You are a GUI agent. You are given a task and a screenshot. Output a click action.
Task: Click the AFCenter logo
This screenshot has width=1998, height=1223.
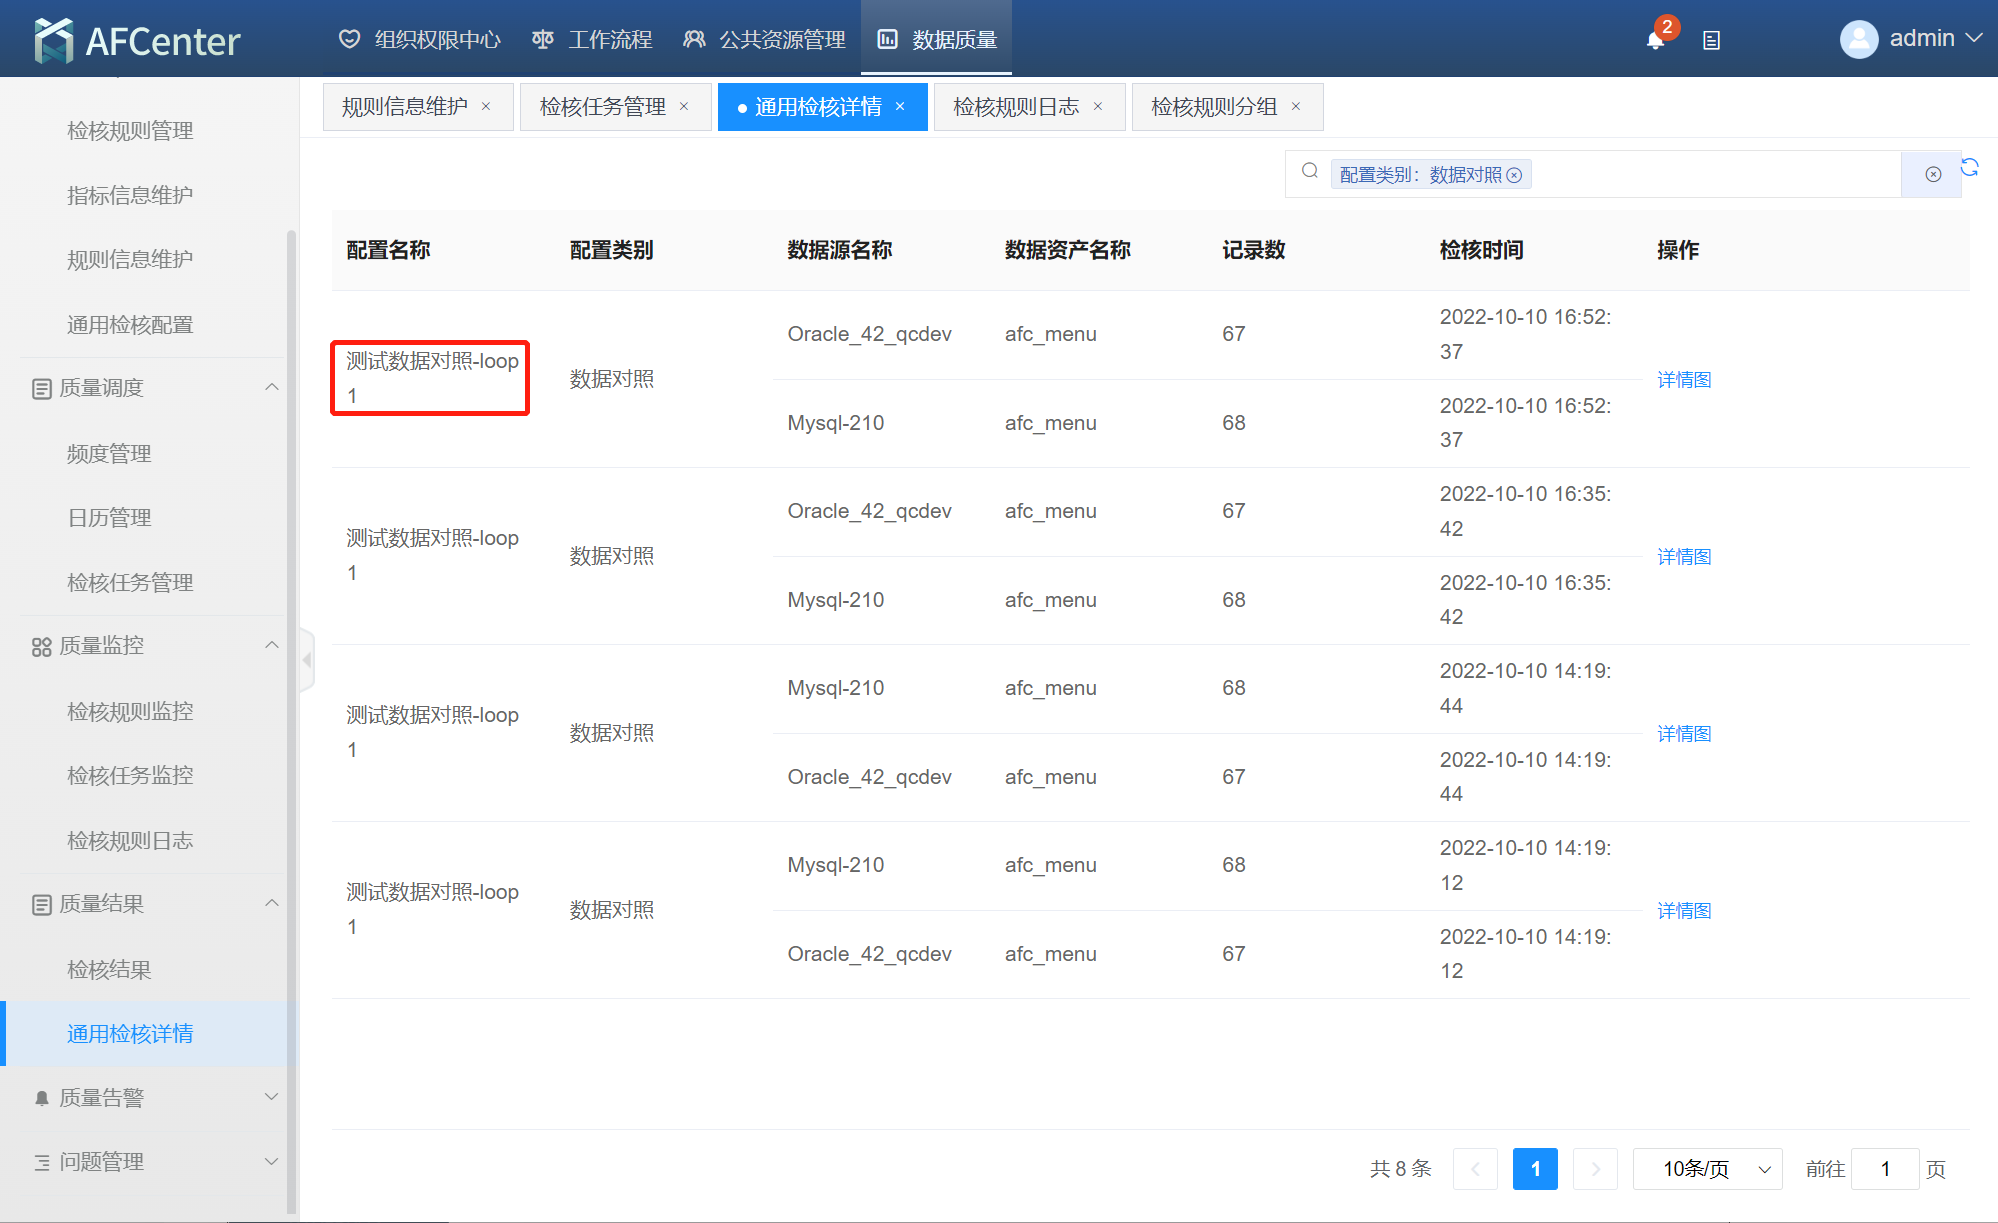[137, 40]
